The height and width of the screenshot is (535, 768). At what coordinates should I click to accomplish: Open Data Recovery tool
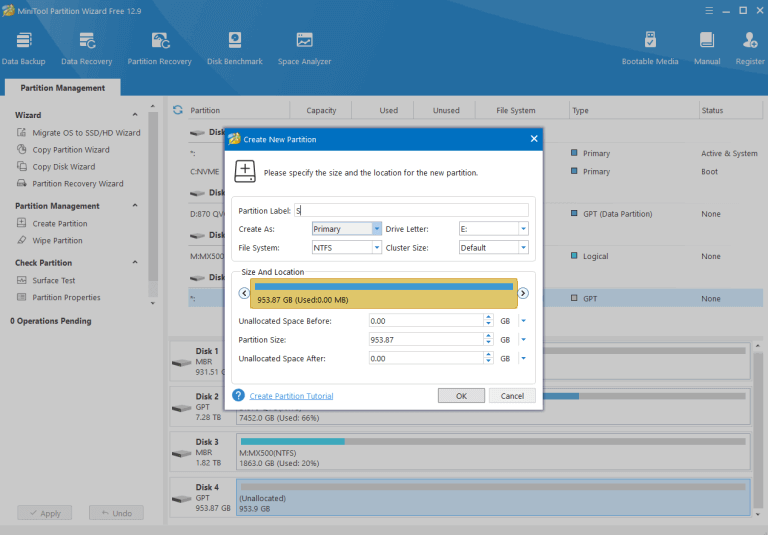[87, 49]
